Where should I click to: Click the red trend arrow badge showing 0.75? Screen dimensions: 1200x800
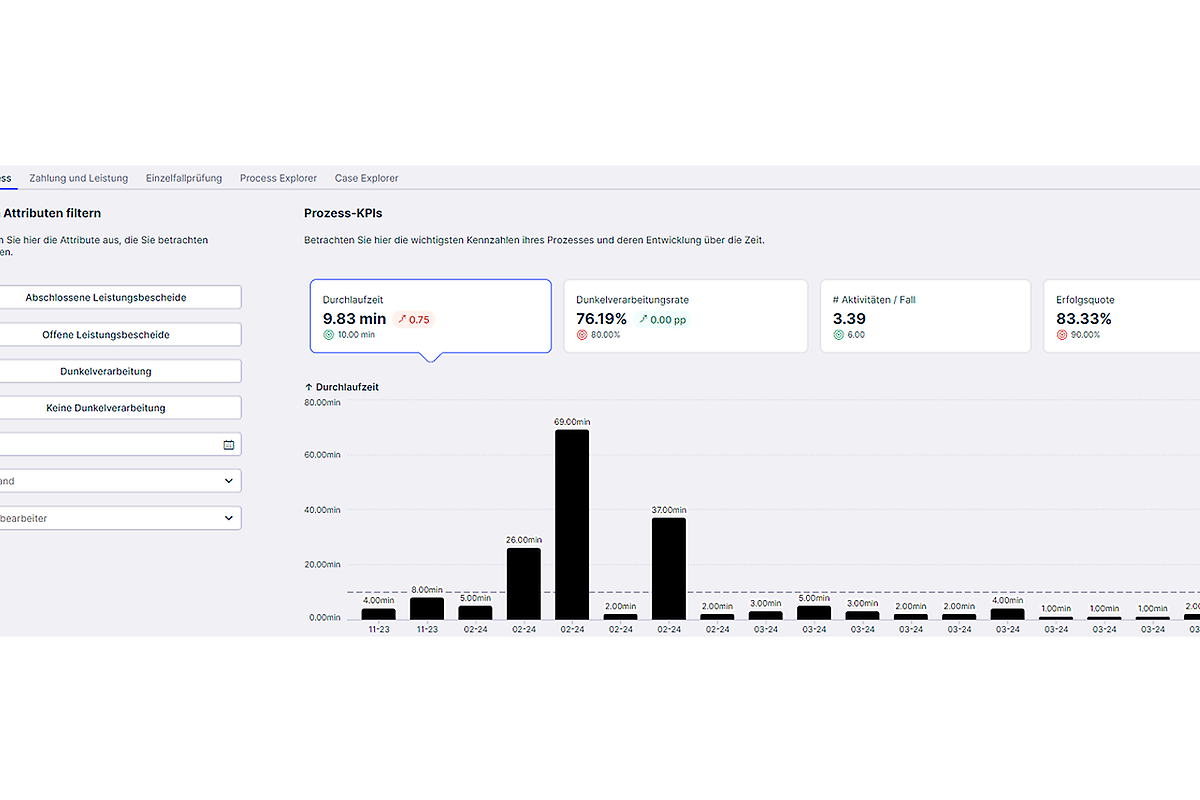point(414,320)
